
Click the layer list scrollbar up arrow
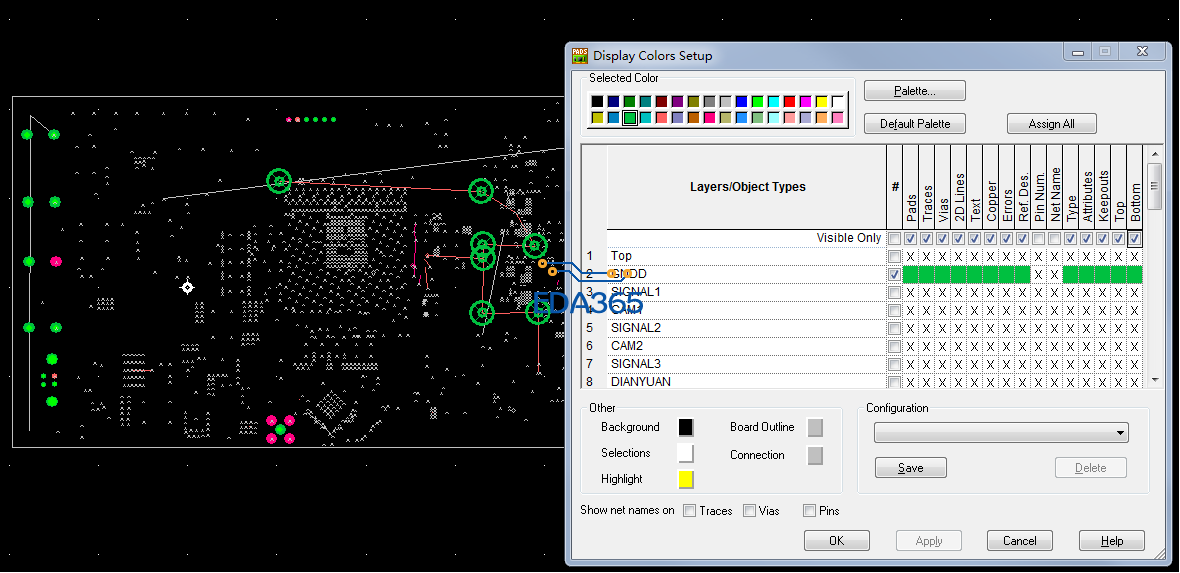1154,153
